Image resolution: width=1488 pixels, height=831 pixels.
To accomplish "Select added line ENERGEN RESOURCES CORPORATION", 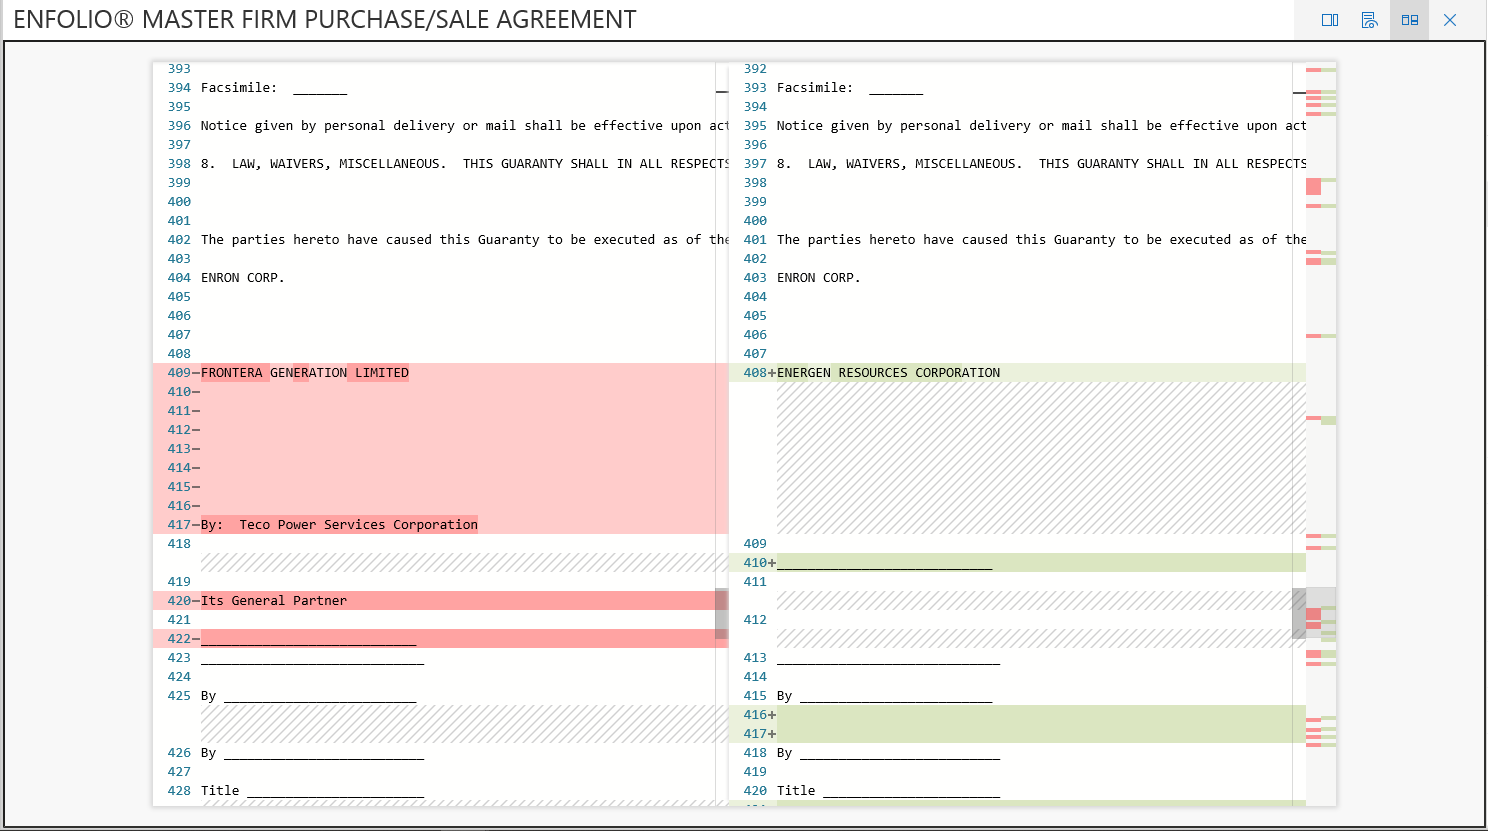I will [x=888, y=373].
